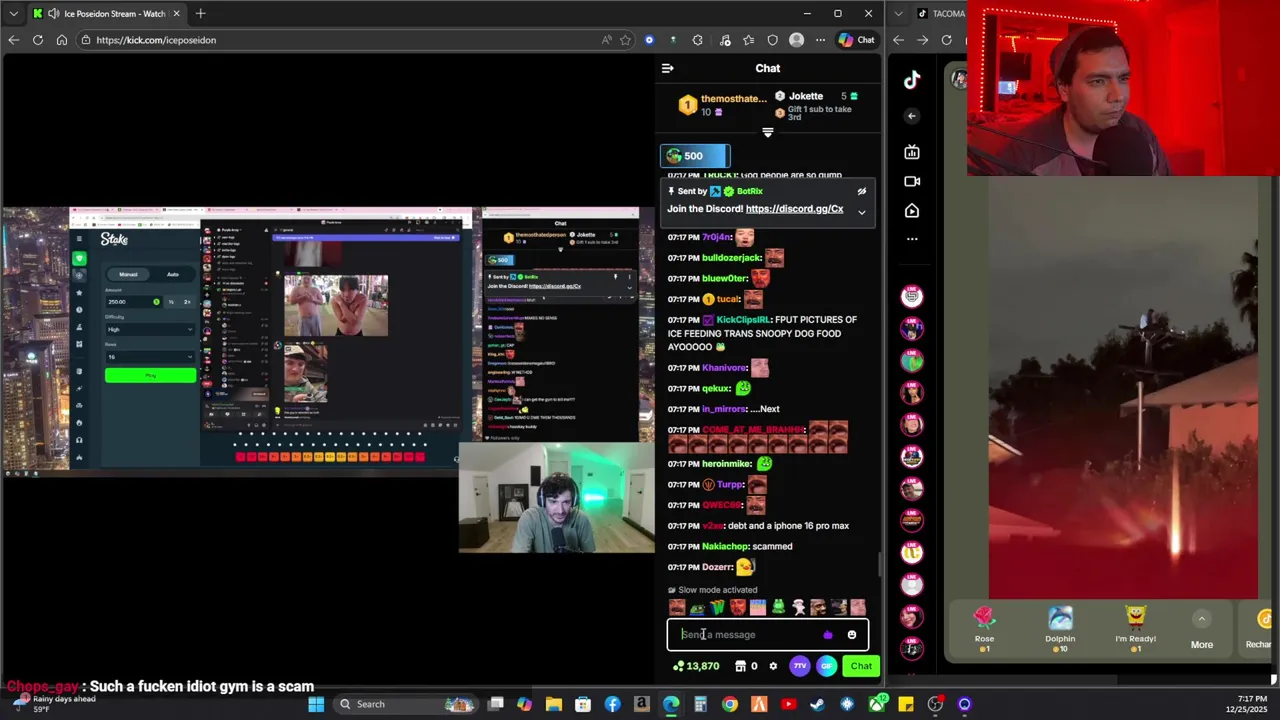The height and width of the screenshot is (720, 1280).
Task: Open Browser essentials shield icon
Action: (x=772, y=40)
